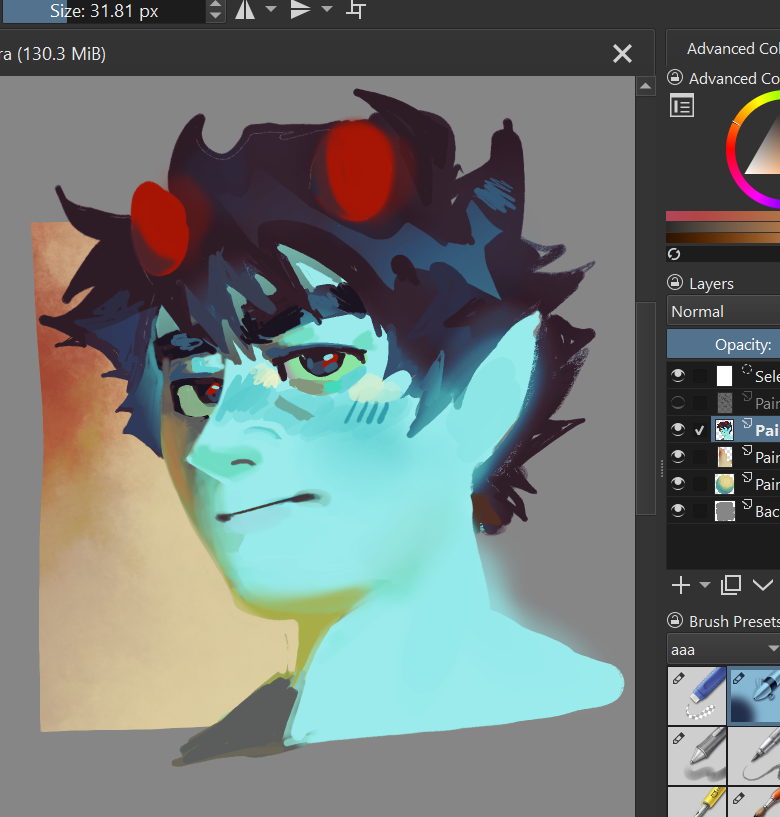Show the hidden grey texture layer
The height and width of the screenshot is (817, 780).
click(x=678, y=402)
